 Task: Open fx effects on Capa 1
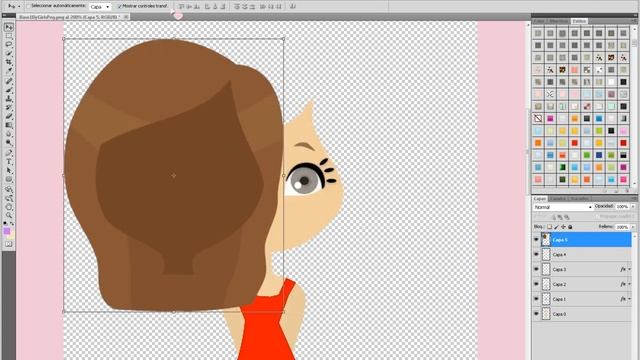pyautogui.click(x=623, y=299)
